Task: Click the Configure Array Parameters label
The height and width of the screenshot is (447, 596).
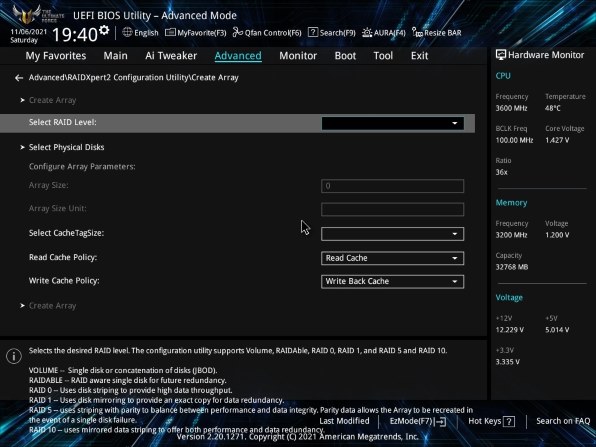Action: coord(82,166)
